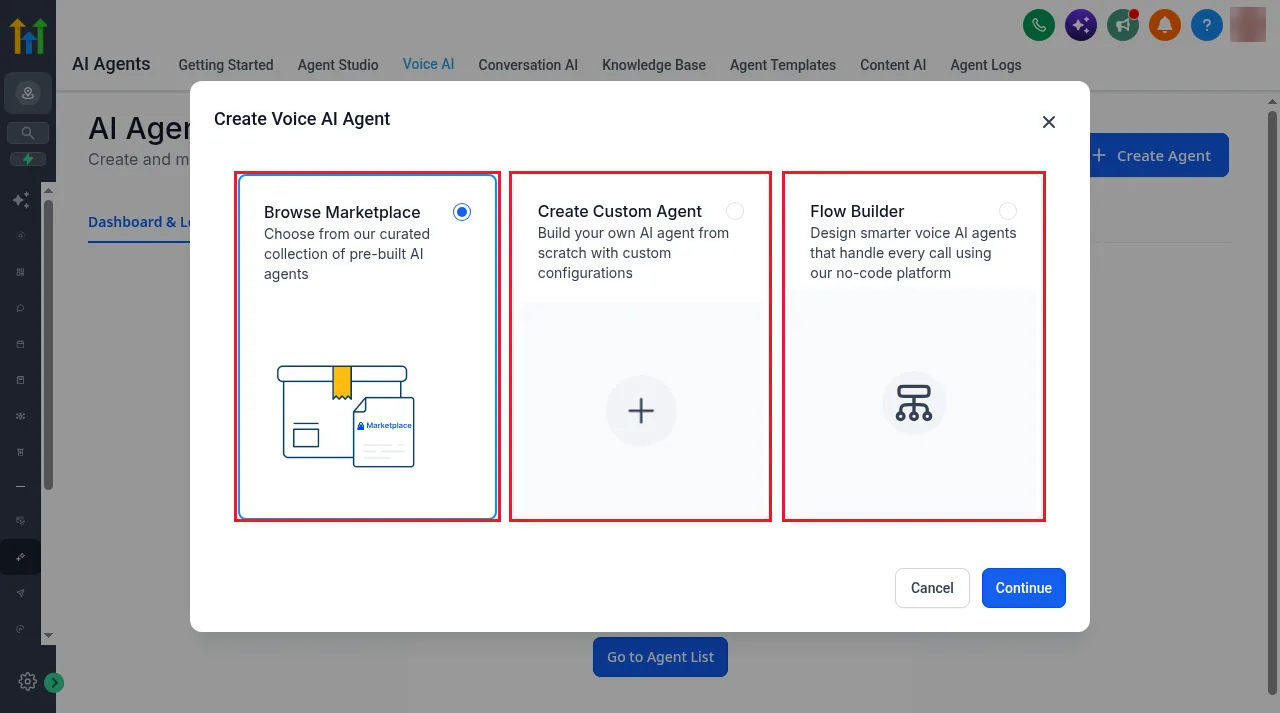Image resolution: width=1280 pixels, height=713 pixels.
Task: Click the Cancel button
Action: (932, 588)
